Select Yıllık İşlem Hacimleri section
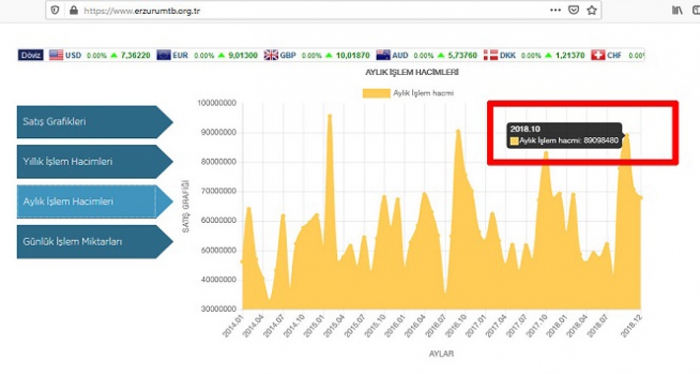This screenshot has height=374, width=700. point(95,162)
